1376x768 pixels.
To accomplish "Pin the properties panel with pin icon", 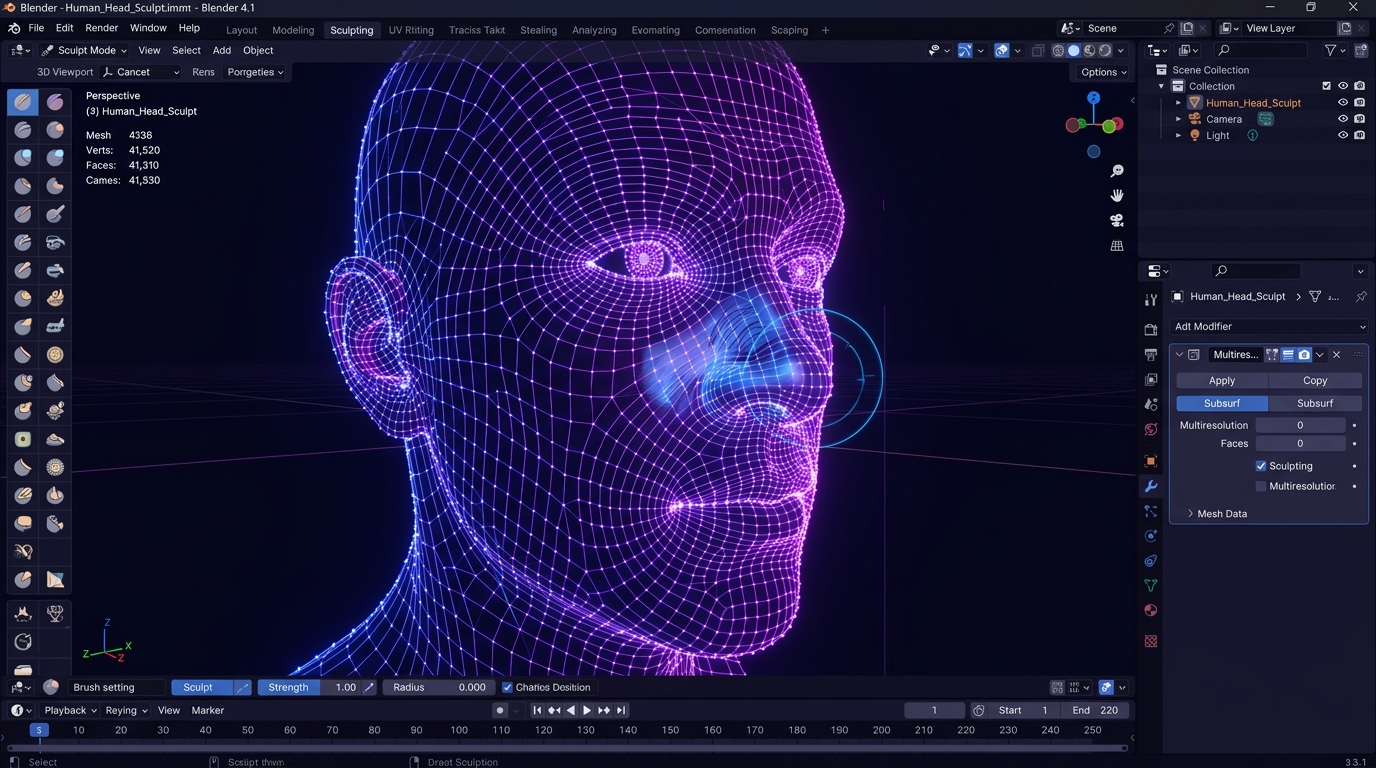I will [x=1360, y=296].
